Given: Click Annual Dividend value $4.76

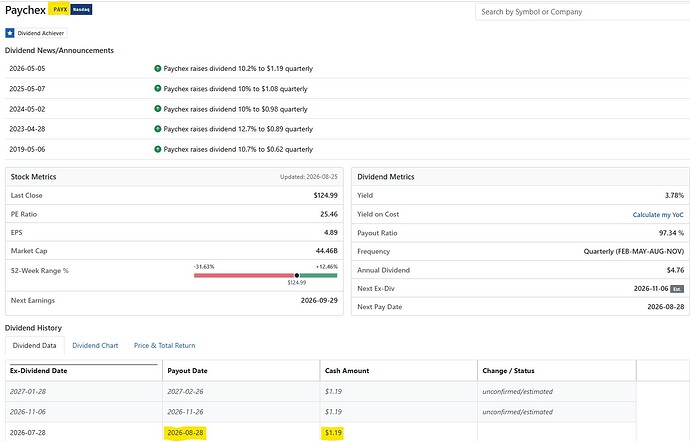Looking at the screenshot, I should [x=675, y=270].
